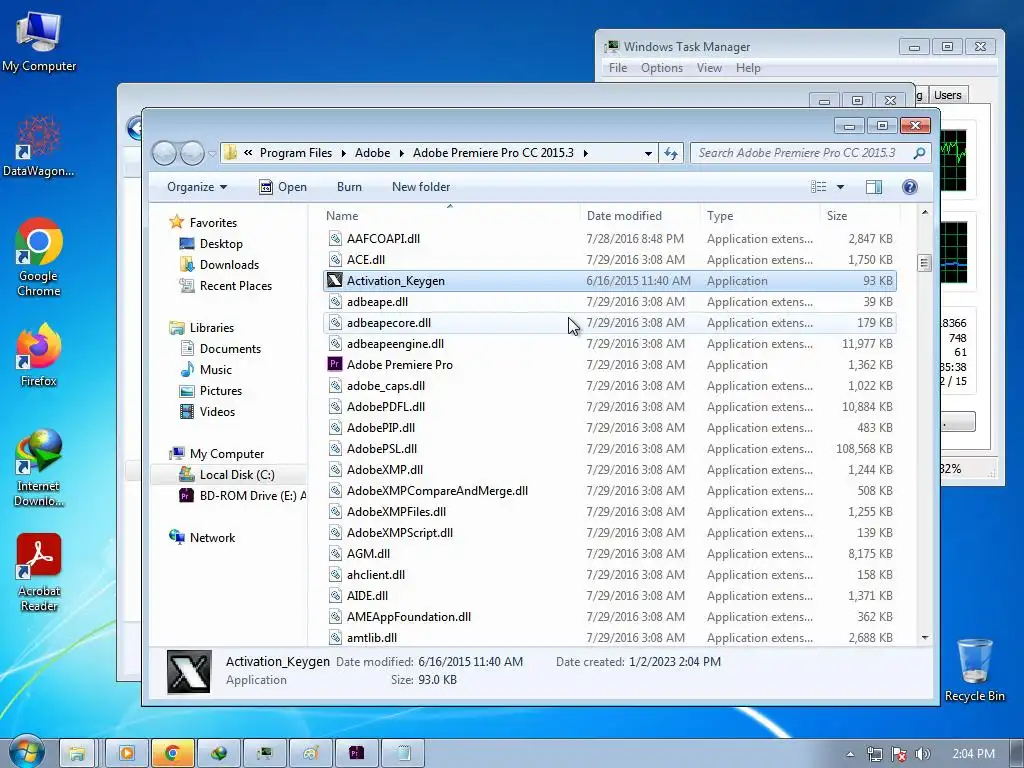
Task: Click the Adobe Premiere taskbar icon
Action: (357, 753)
